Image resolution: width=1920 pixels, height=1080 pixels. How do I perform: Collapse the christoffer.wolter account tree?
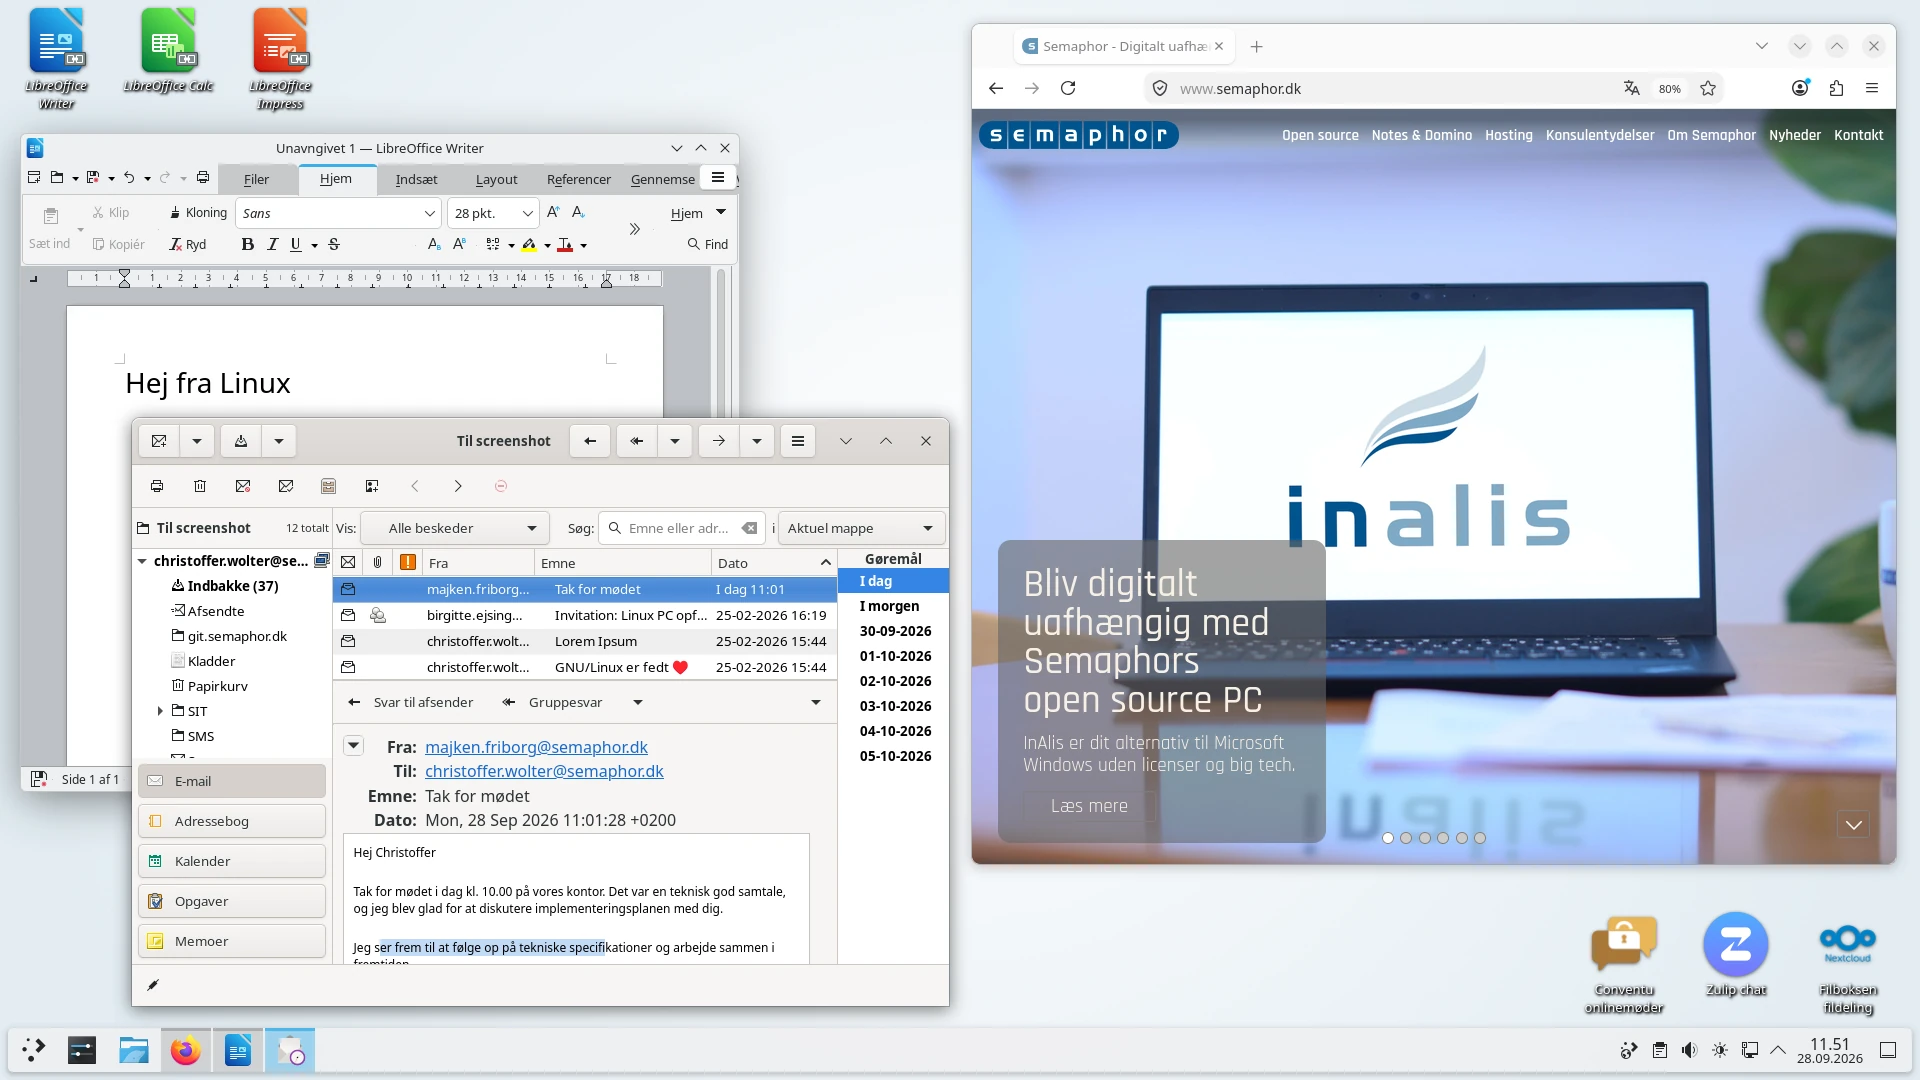142,561
